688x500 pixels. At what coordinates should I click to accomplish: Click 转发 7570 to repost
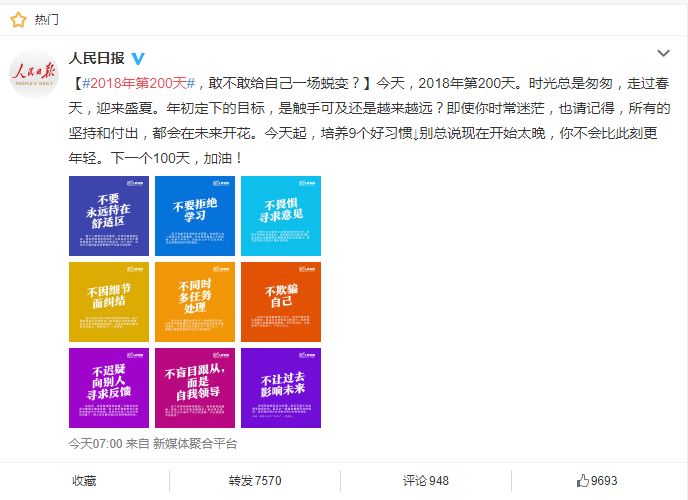pyautogui.click(x=255, y=481)
